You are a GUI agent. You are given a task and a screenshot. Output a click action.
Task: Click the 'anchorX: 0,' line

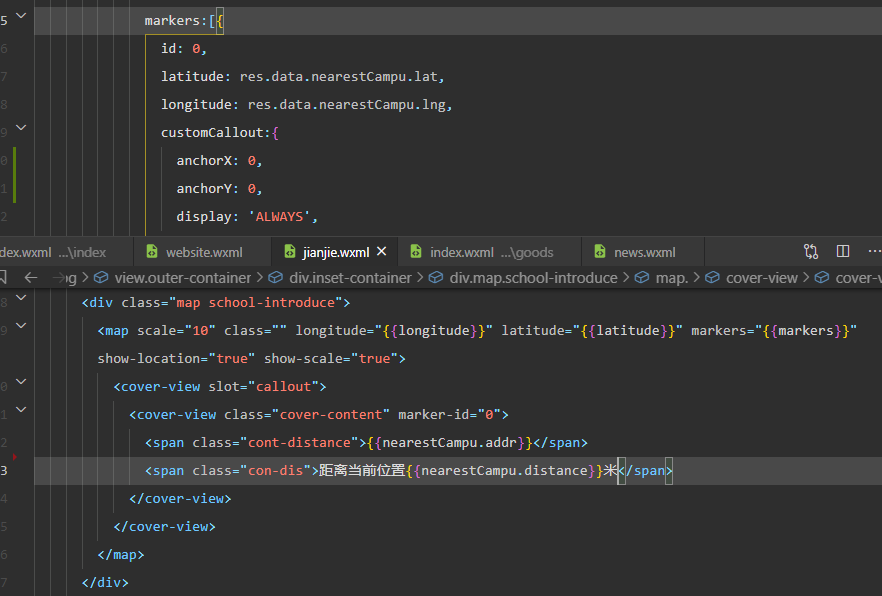[x=219, y=161]
